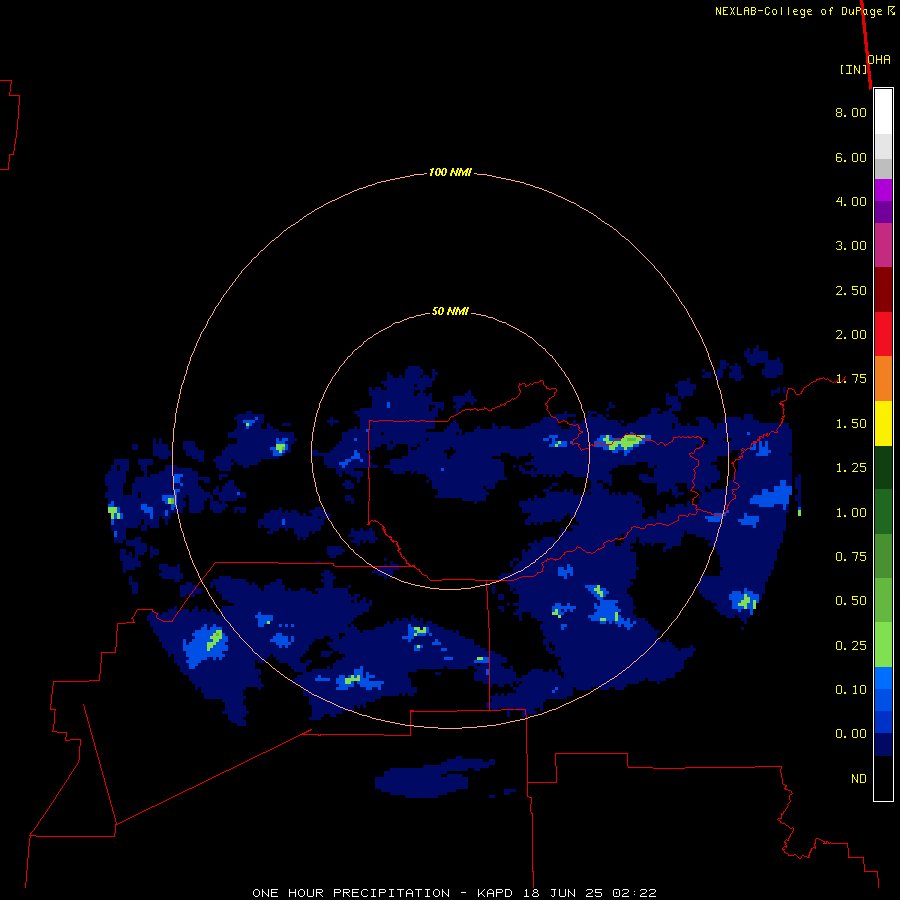Click the 2.50 legend value

coord(851,290)
